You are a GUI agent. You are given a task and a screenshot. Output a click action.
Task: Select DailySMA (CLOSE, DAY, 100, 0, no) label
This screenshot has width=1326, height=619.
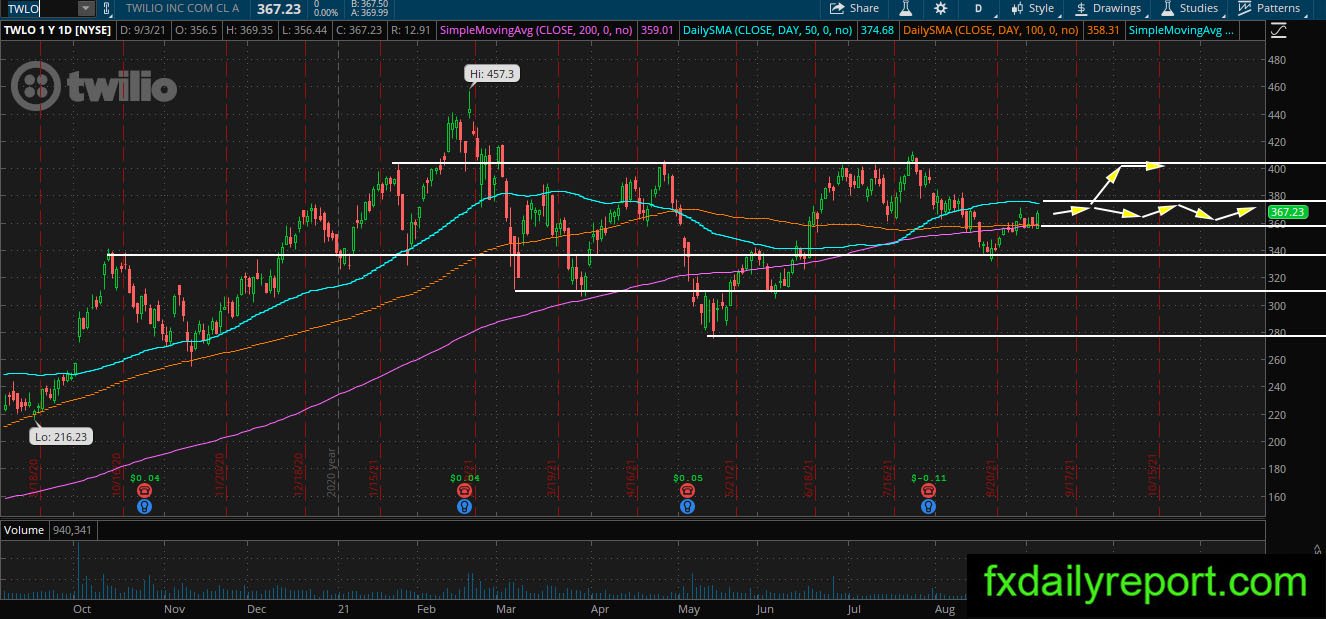pyautogui.click(x=991, y=31)
